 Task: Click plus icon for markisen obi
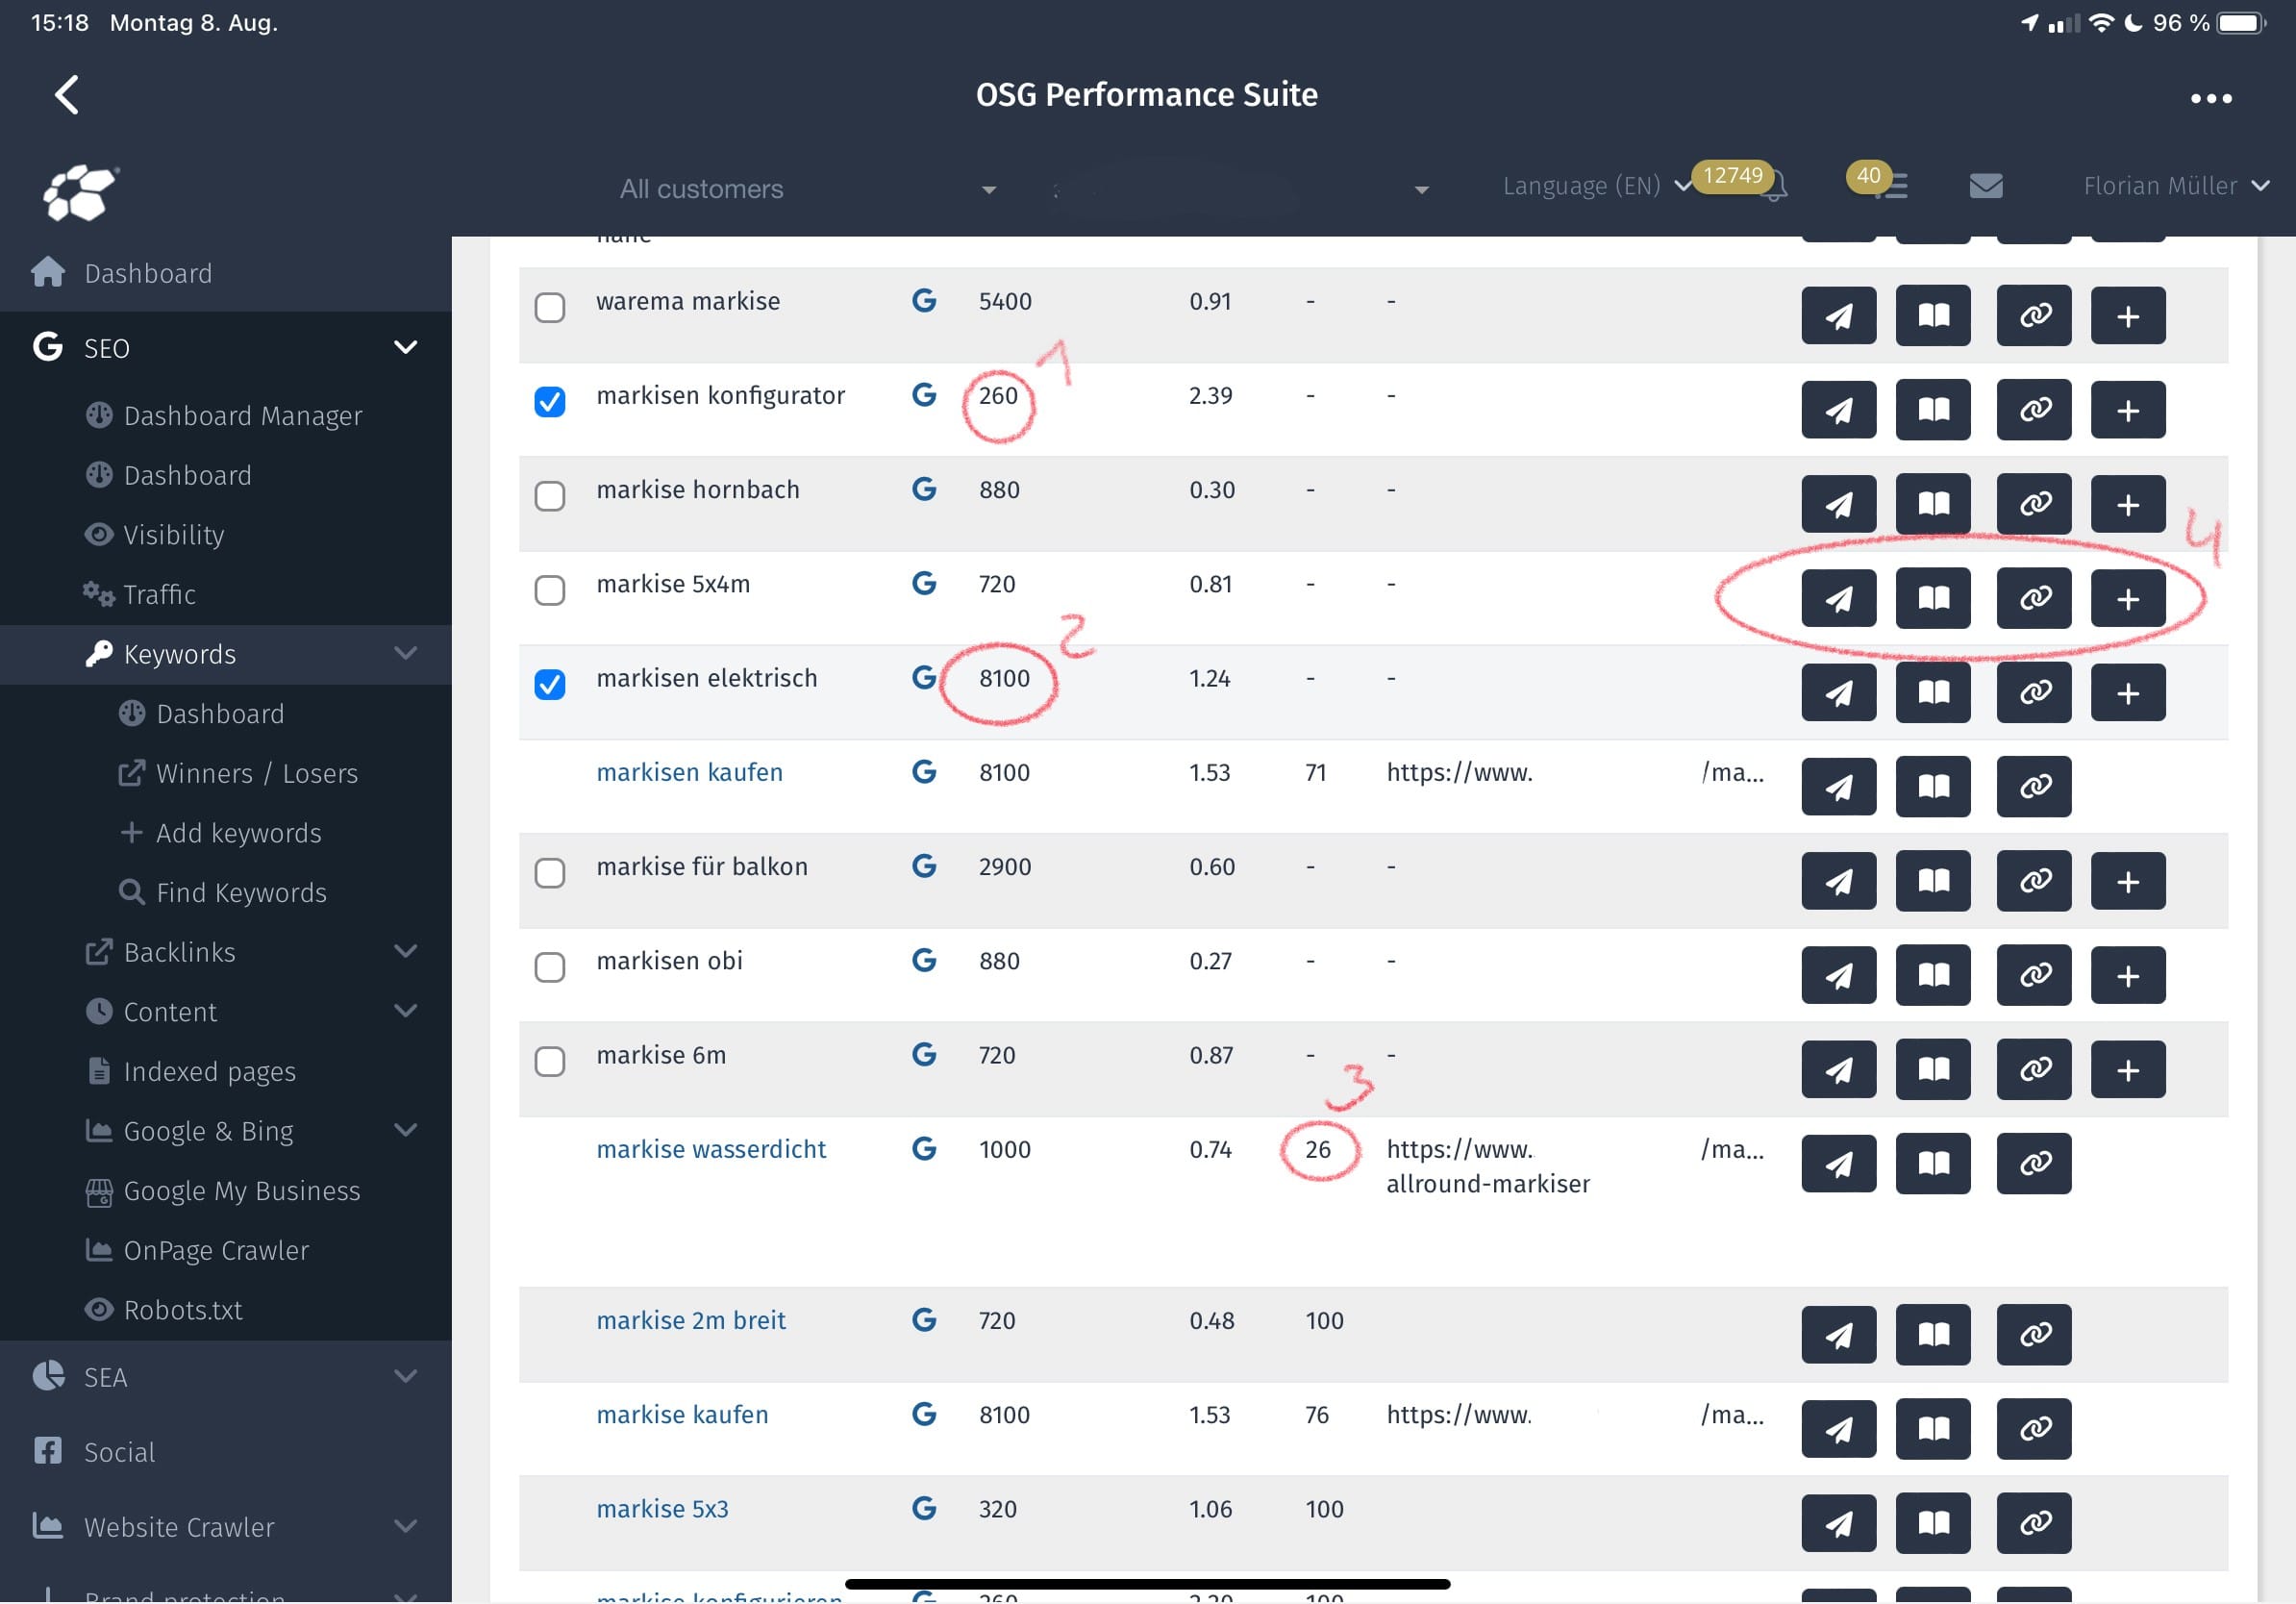2127,975
